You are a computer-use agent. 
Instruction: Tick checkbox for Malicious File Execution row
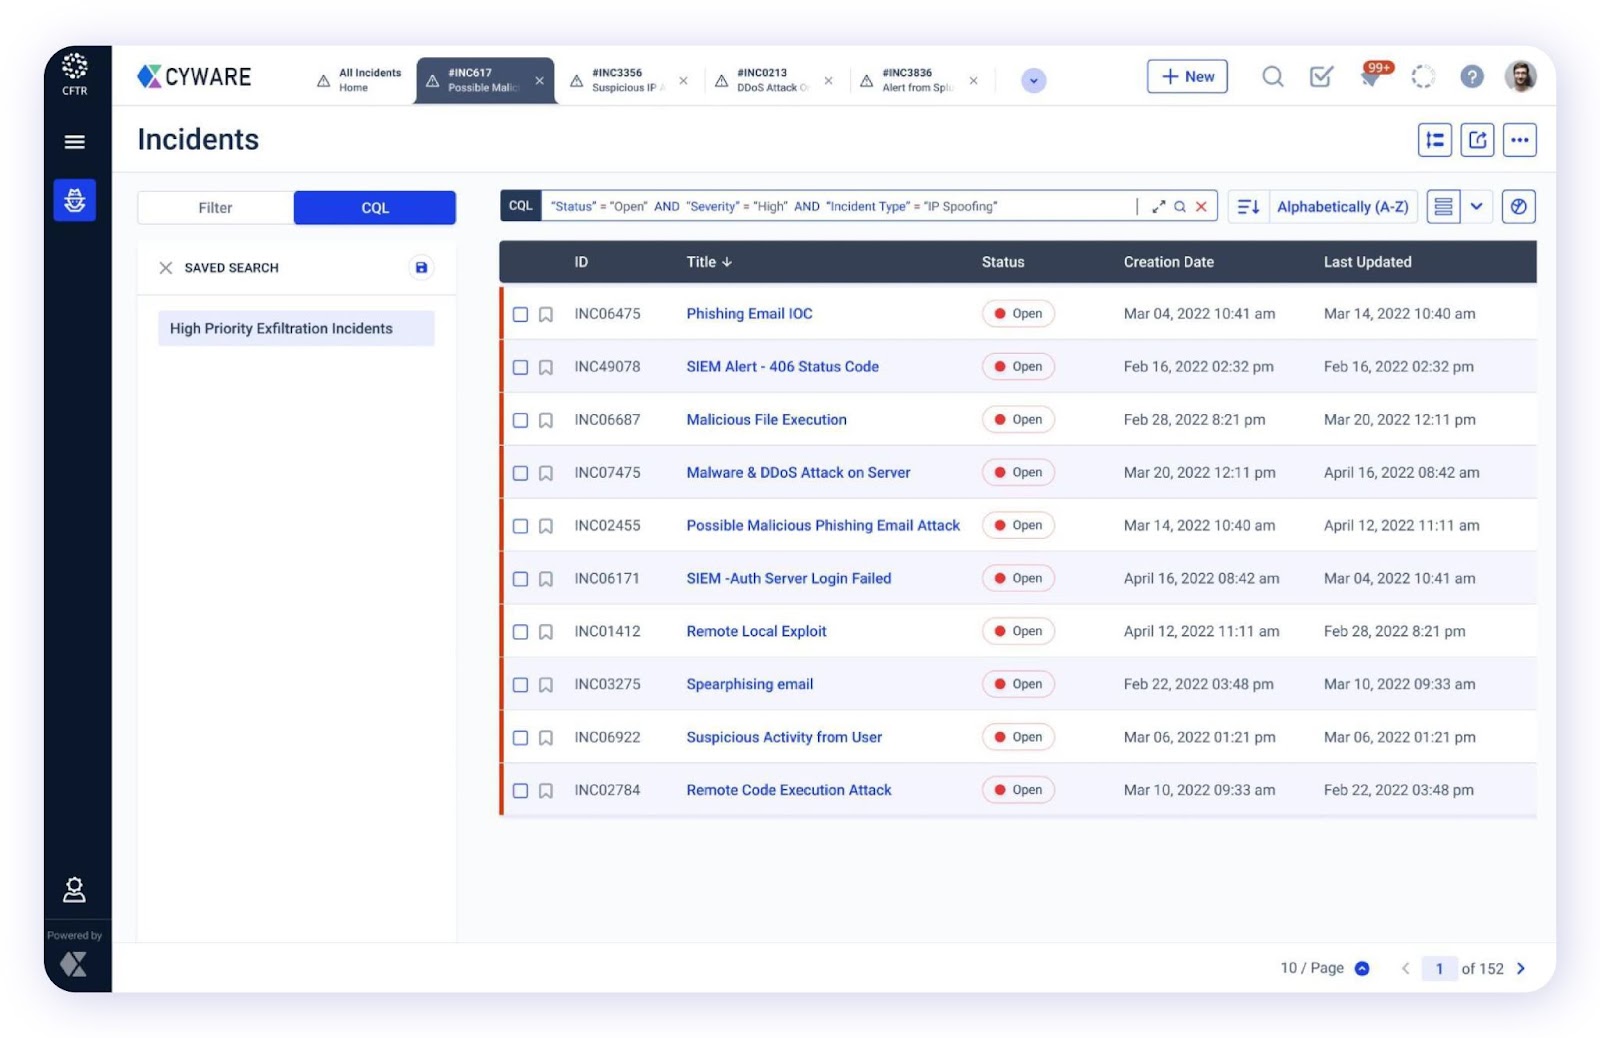click(520, 420)
